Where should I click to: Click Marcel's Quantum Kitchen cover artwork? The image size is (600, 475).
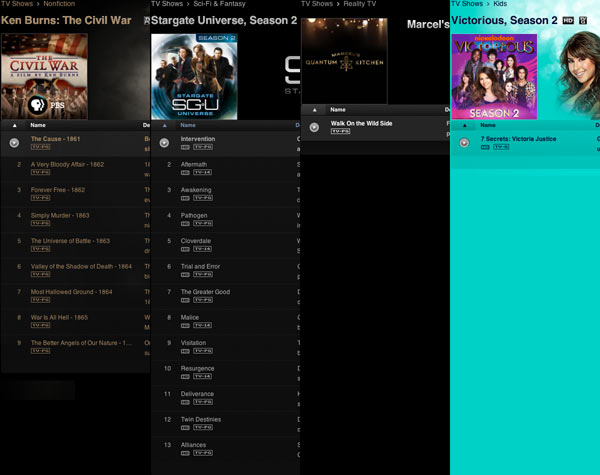344,60
